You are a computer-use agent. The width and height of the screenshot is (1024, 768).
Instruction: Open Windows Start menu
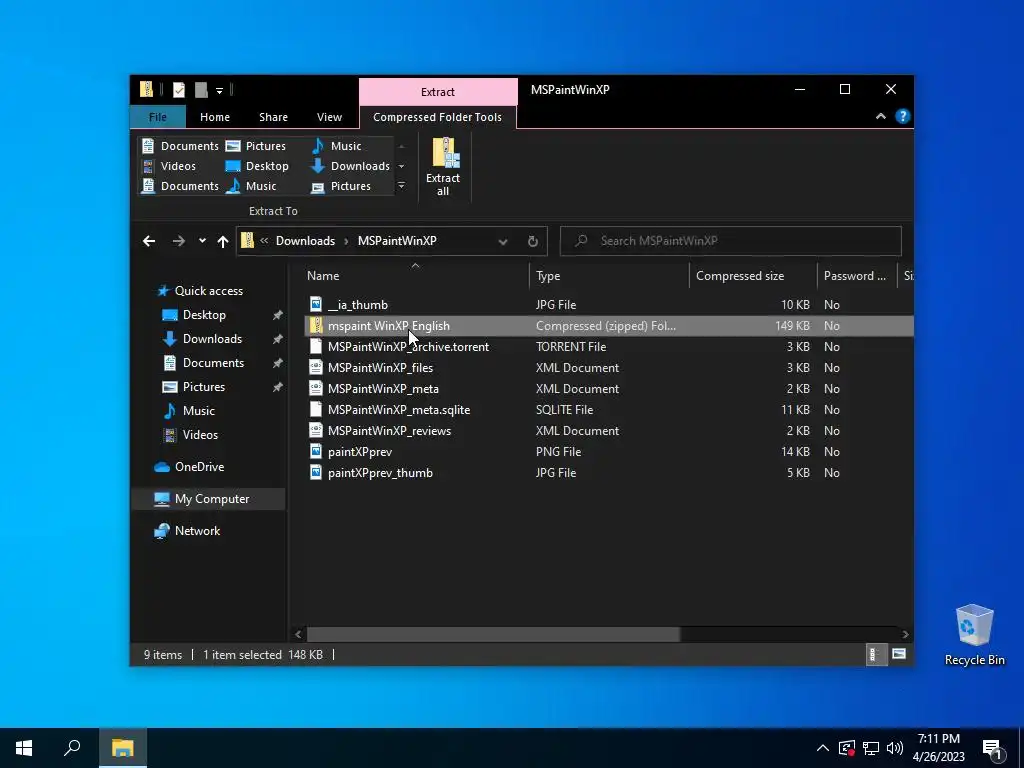point(24,748)
